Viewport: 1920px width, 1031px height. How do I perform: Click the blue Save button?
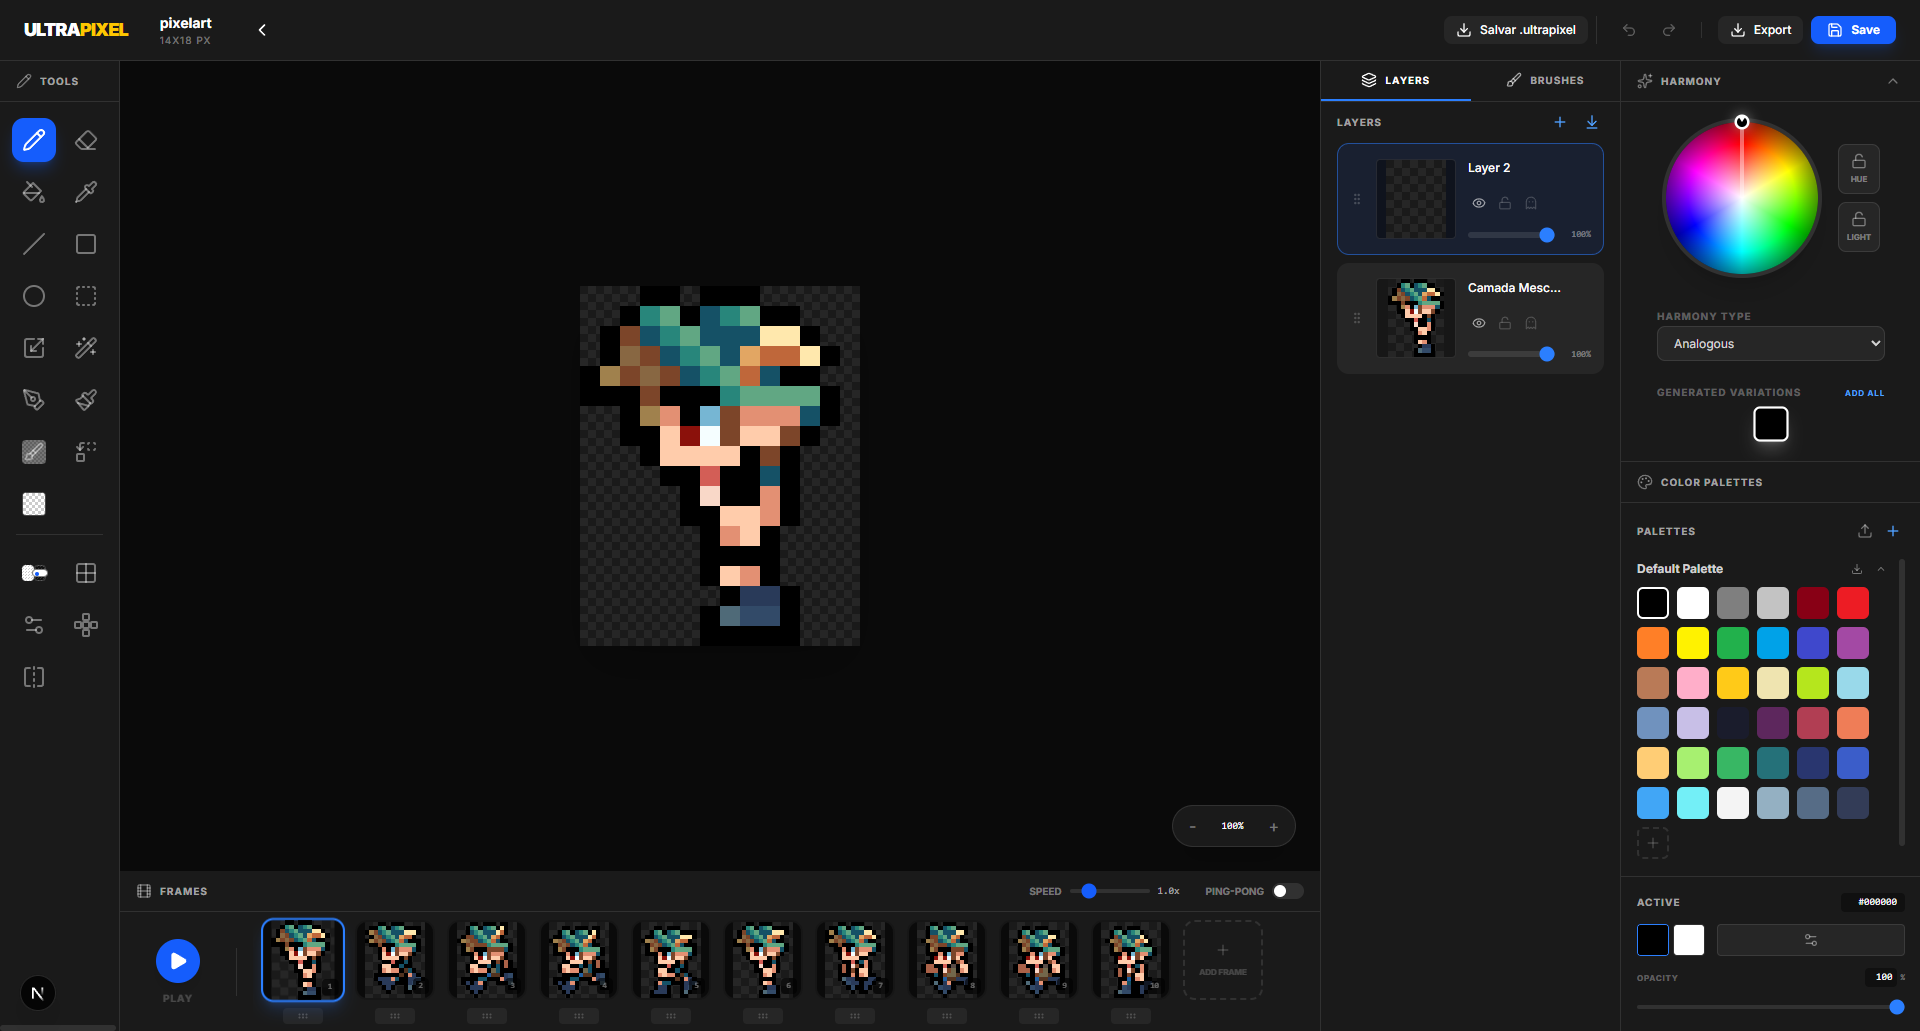click(1853, 30)
